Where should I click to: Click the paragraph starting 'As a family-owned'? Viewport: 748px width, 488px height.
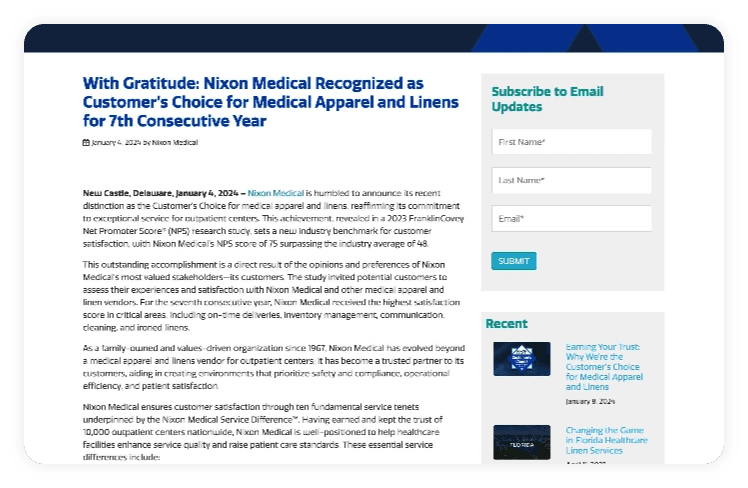(273, 367)
